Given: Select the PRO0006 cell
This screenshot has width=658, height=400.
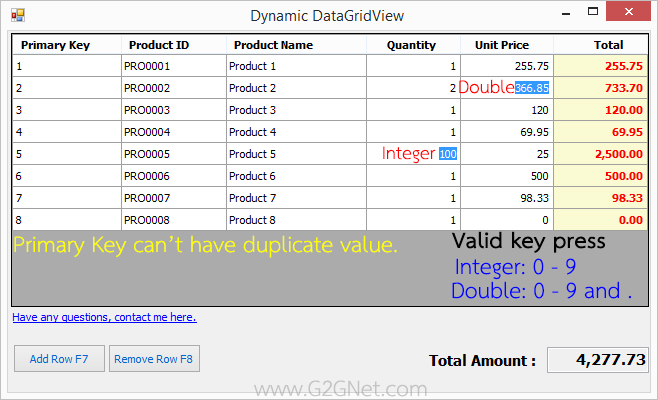Looking at the screenshot, I should coord(174,176).
